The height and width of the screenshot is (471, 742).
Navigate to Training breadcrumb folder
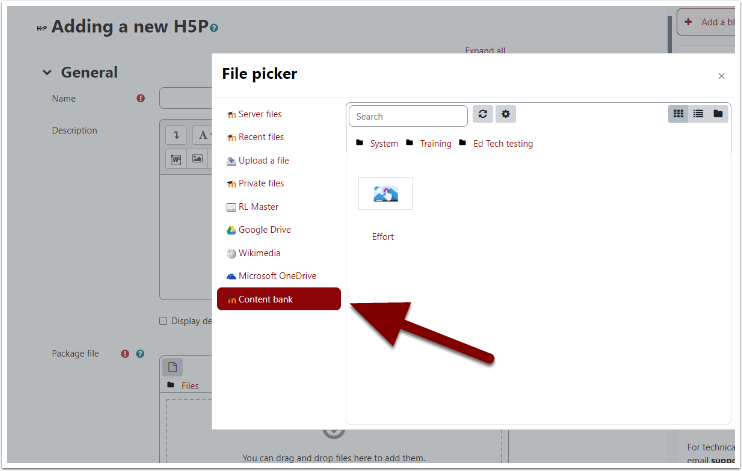(435, 144)
